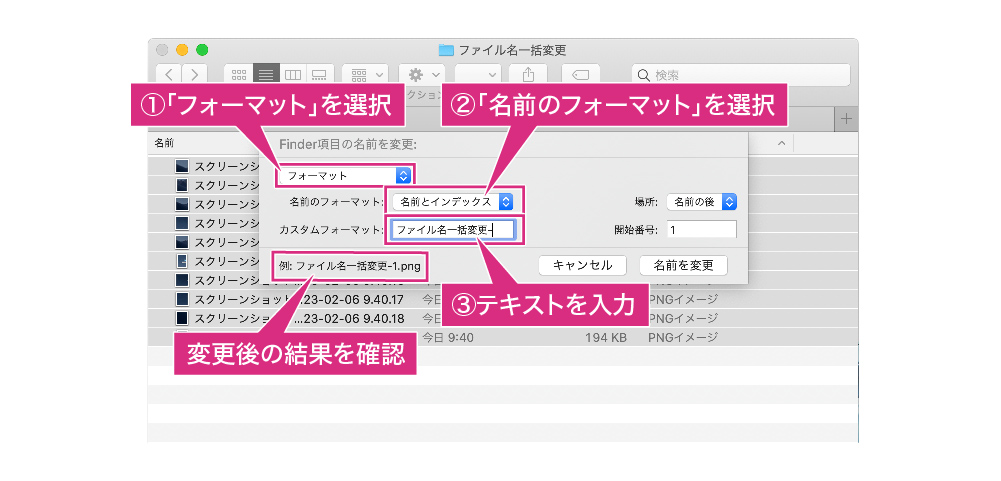Click thumbnail of file ending 9.40.18
1001x481 pixels.
pyautogui.click(x=182, y=317)
